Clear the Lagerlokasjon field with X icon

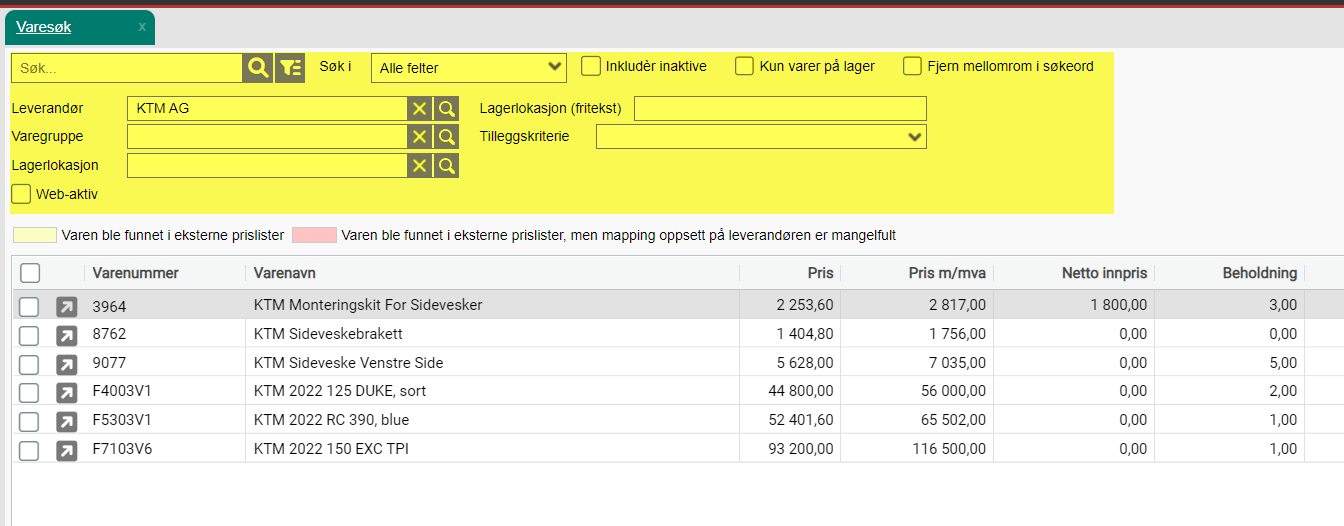pyautogui.click(x=420, y=165)
